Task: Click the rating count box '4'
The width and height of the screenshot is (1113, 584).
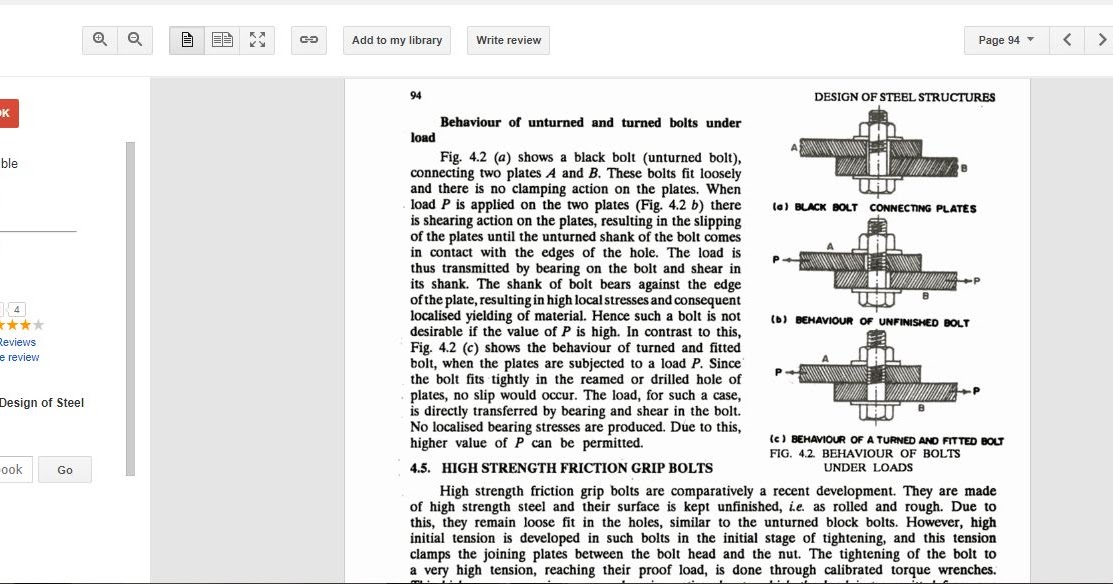Action: point(16,309)
